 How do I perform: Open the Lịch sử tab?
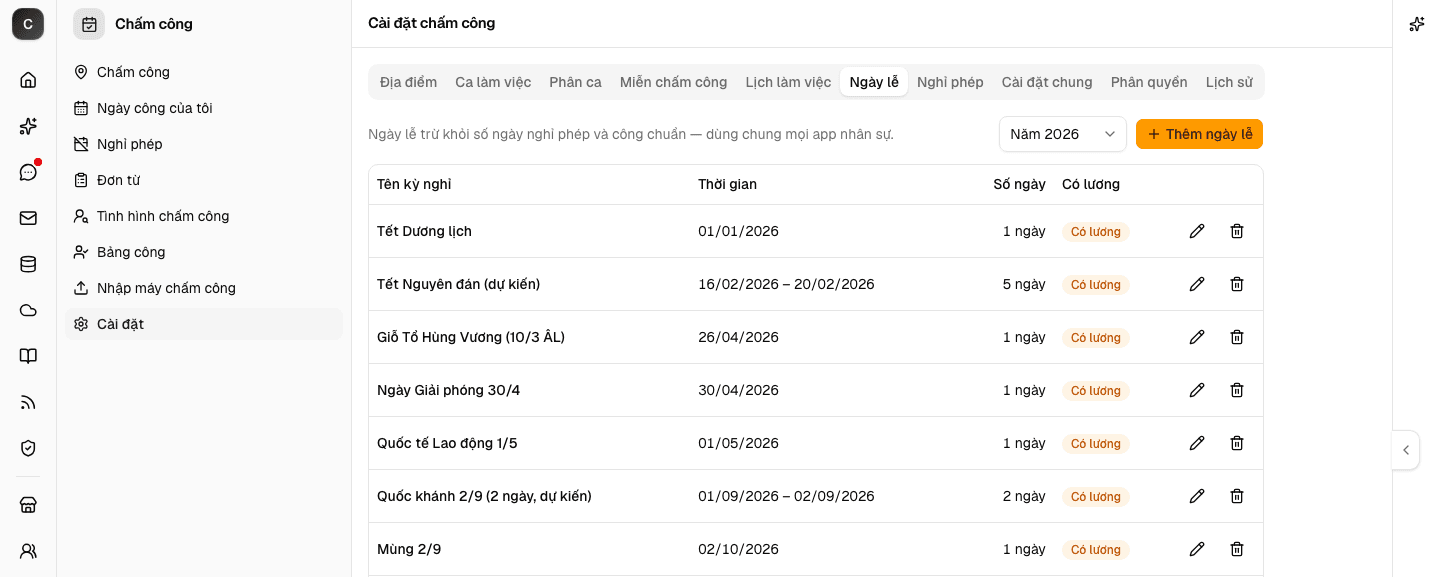pos(1229,82)
